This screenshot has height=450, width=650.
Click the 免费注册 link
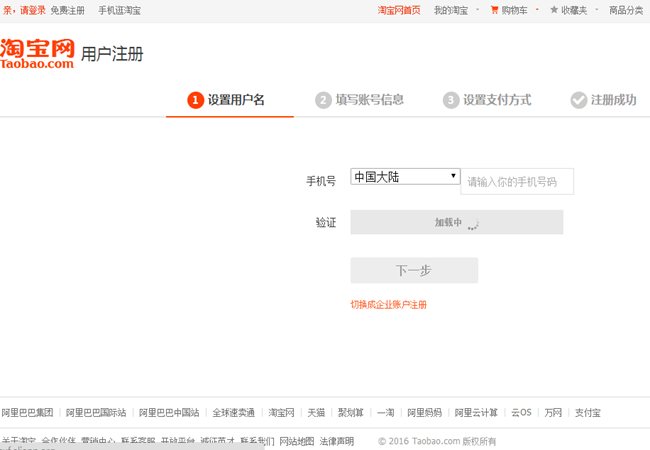[68, 10]
